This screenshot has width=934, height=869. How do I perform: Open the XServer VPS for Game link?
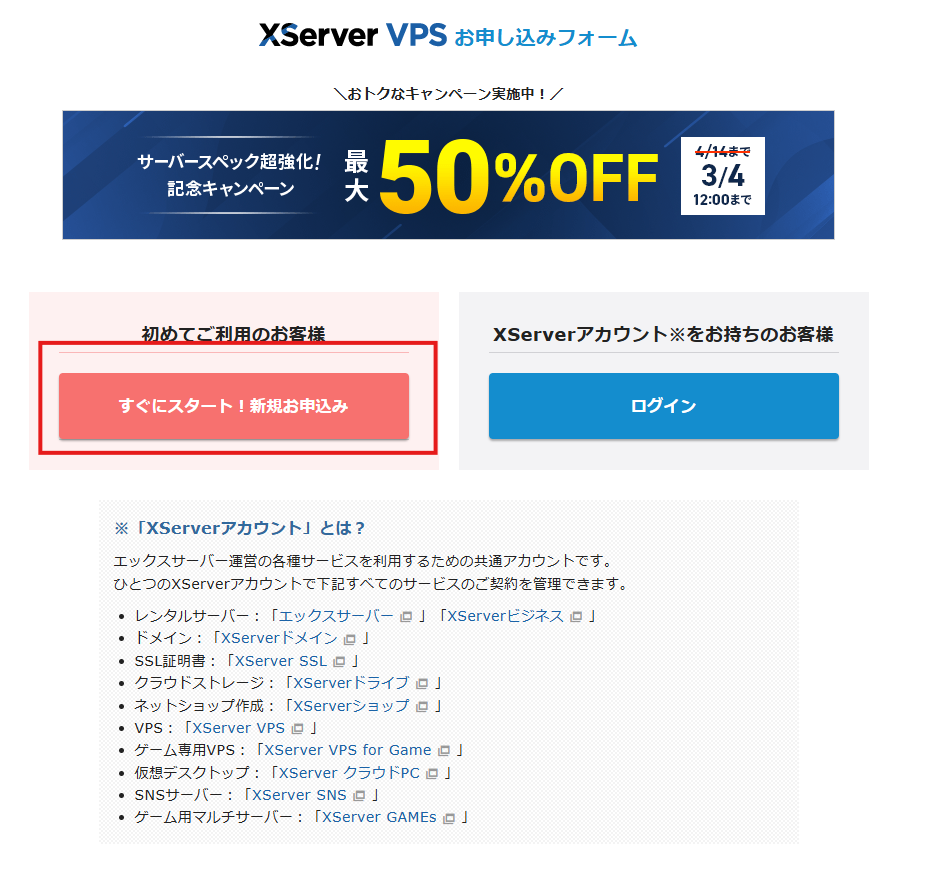(x=347, y=750)
